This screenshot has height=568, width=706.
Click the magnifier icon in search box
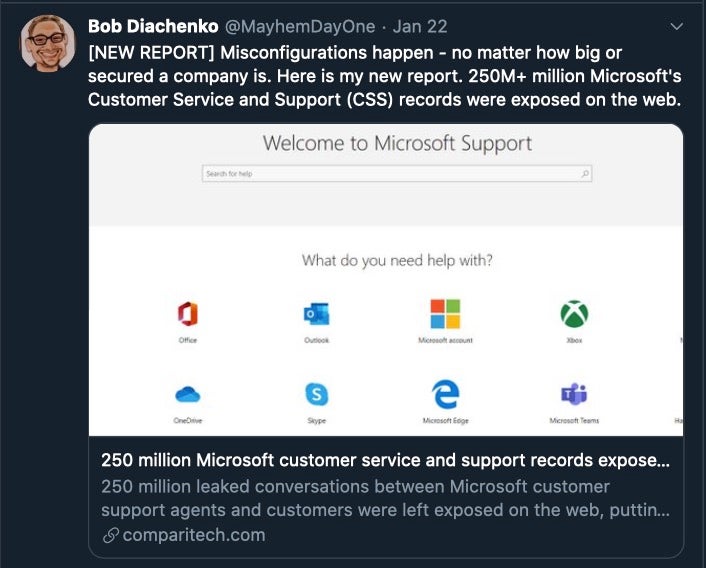(585, 174)
